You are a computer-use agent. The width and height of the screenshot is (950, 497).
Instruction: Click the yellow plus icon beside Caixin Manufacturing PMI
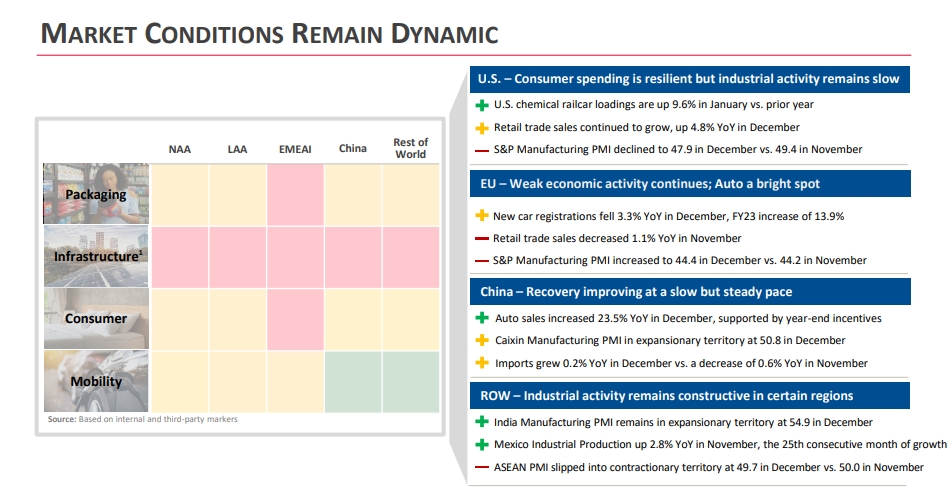click(x=482, y=340)
